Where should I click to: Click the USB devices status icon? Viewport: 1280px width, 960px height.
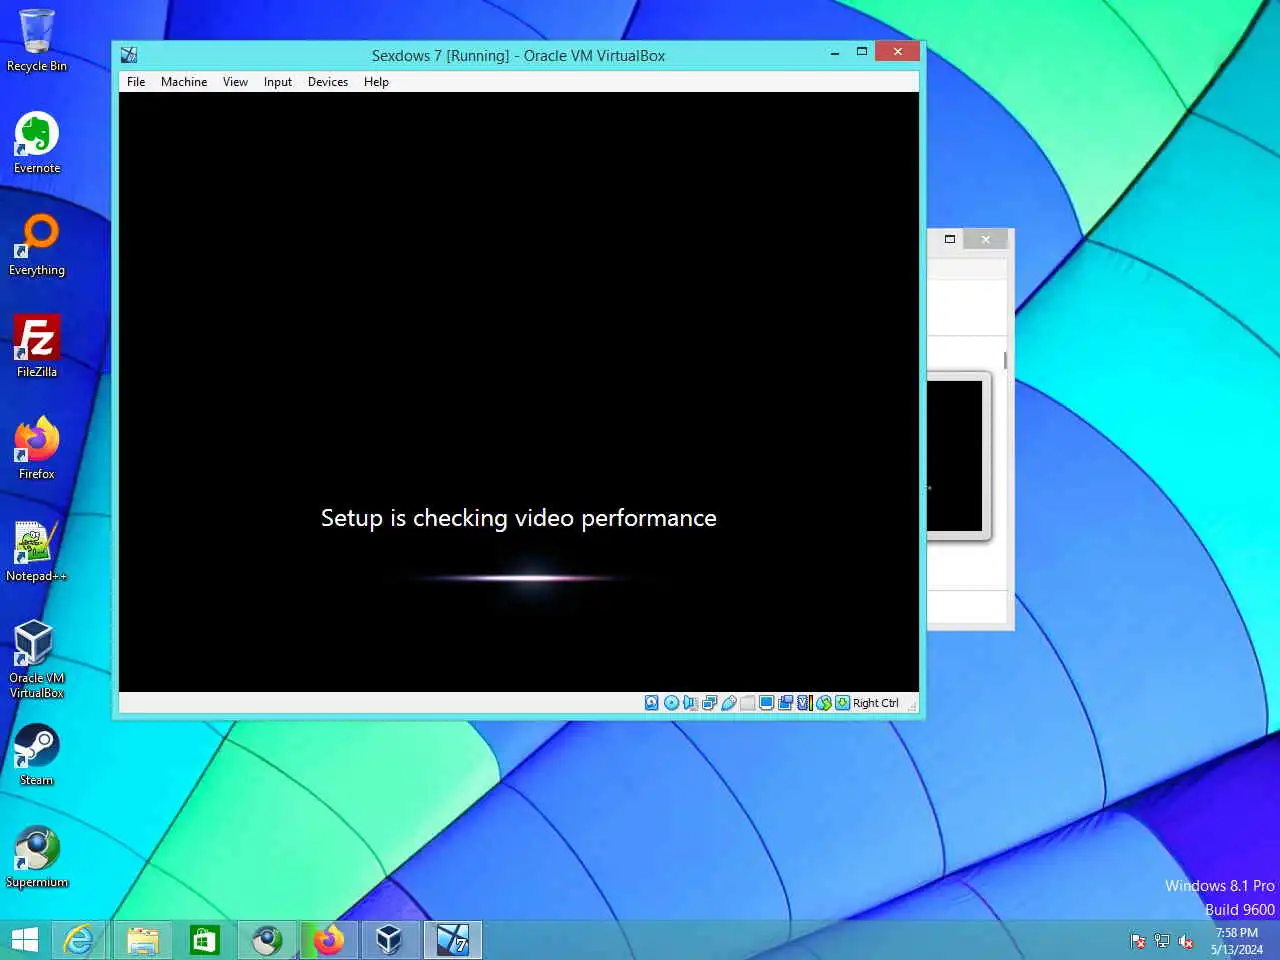(729, 703)
